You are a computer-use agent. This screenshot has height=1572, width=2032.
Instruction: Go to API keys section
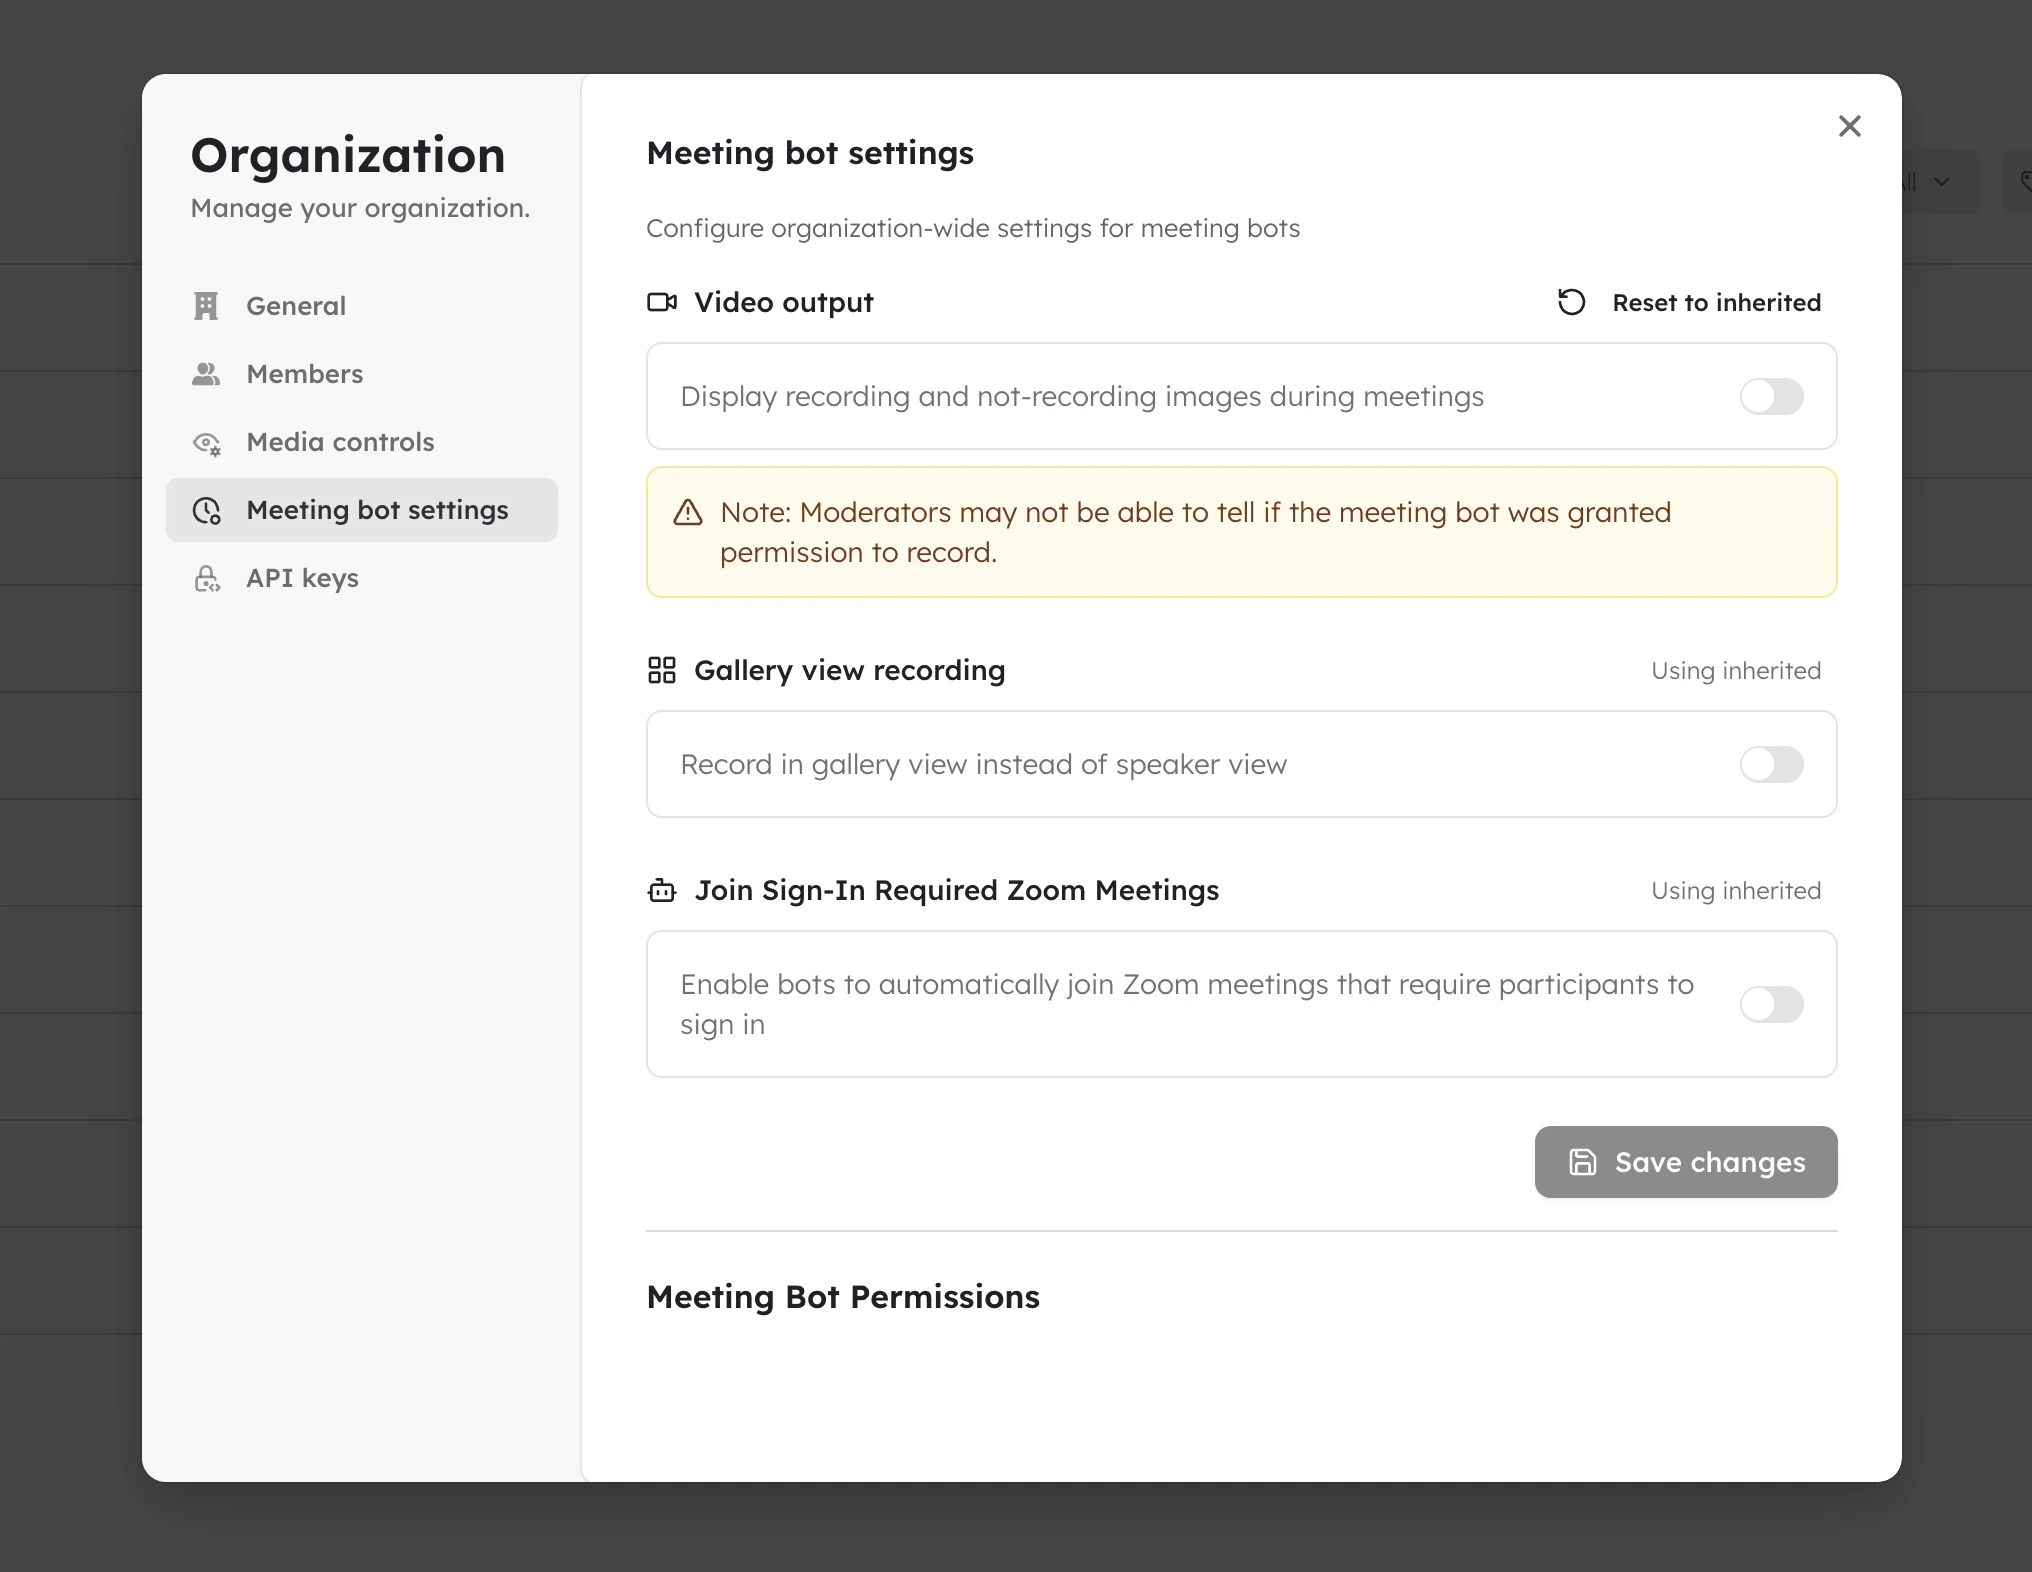coord(302,578)
